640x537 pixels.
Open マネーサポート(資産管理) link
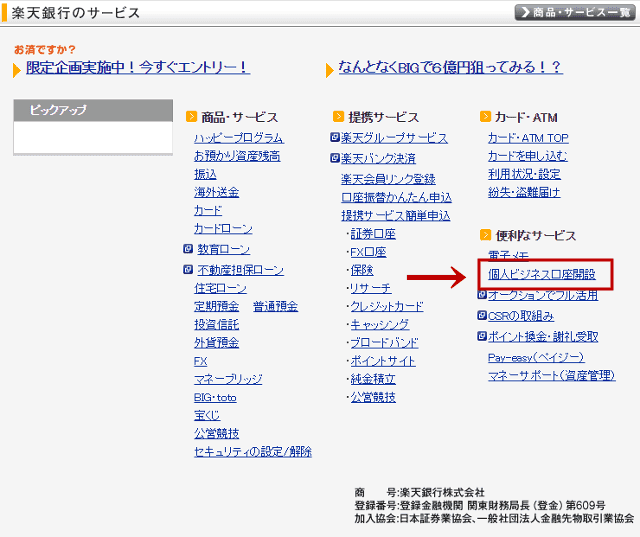coord(551,375)
